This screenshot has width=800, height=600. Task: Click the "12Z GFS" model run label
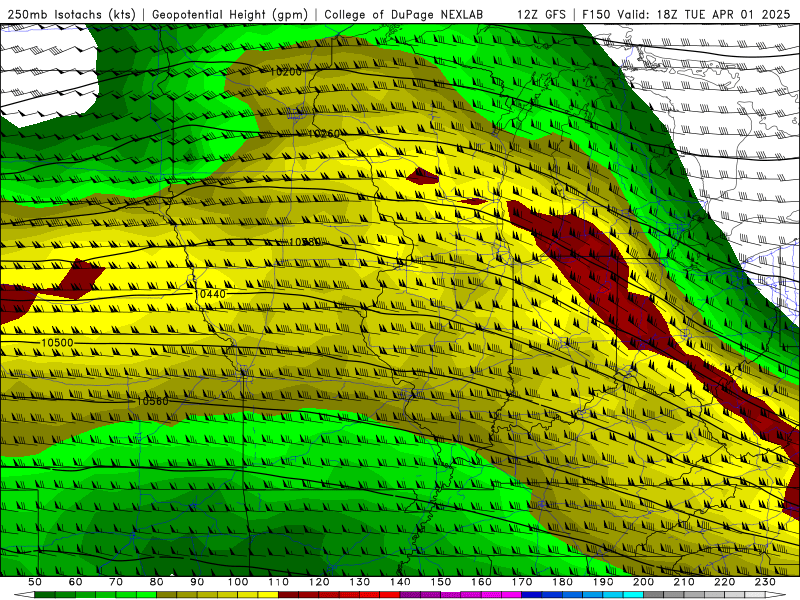point(541,15)
